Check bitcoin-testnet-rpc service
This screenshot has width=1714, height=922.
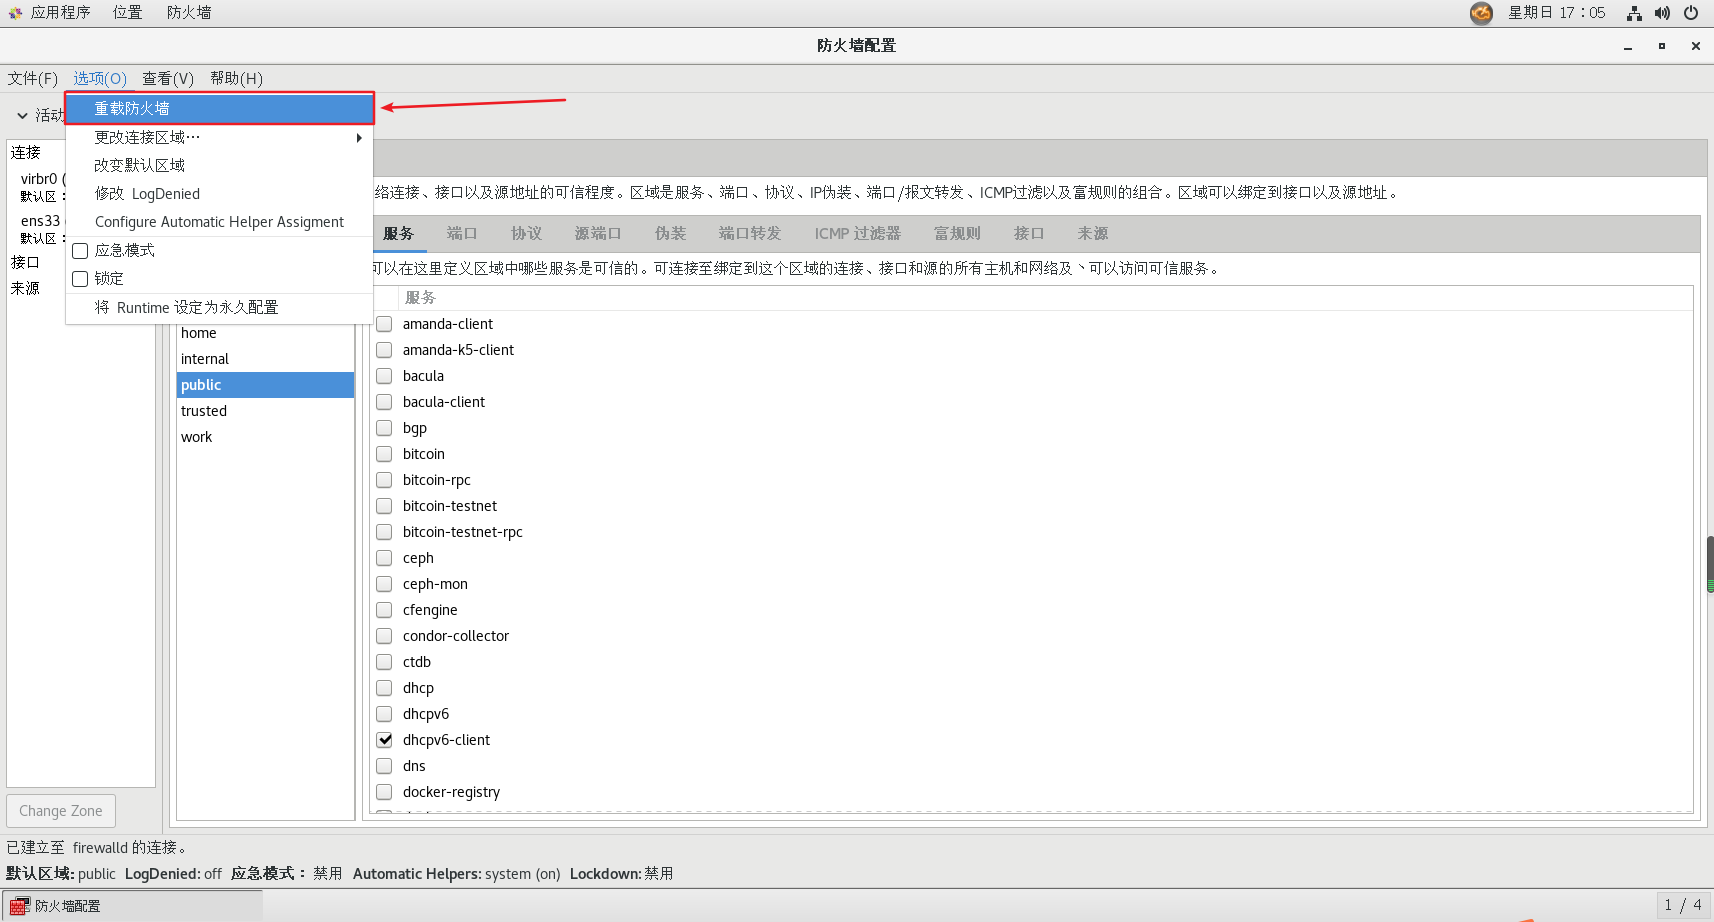[x=384, y=532]
